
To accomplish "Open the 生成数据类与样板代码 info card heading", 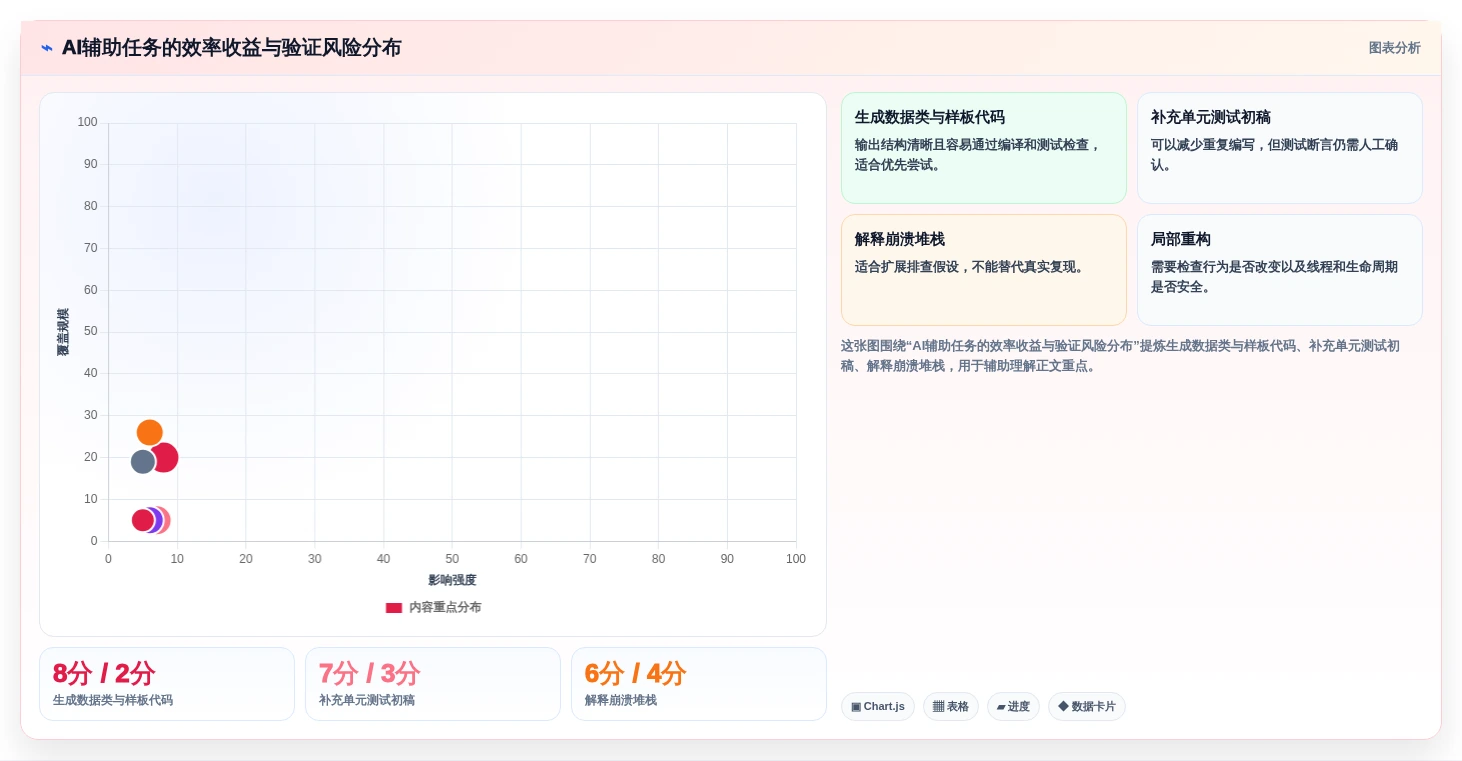I will pyautogui.click(x=929, y=117).
